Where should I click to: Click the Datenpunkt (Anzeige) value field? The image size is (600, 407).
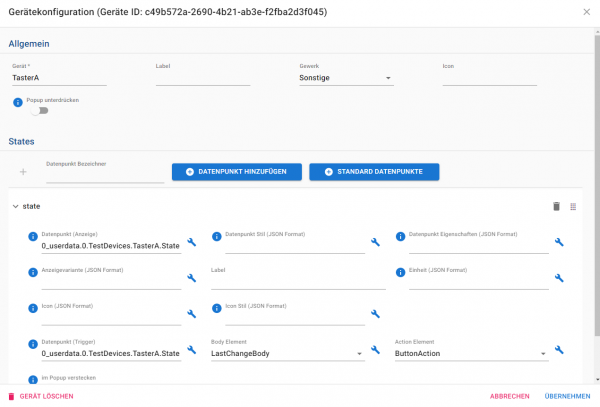pyautogui.click(x=111, y=246)
